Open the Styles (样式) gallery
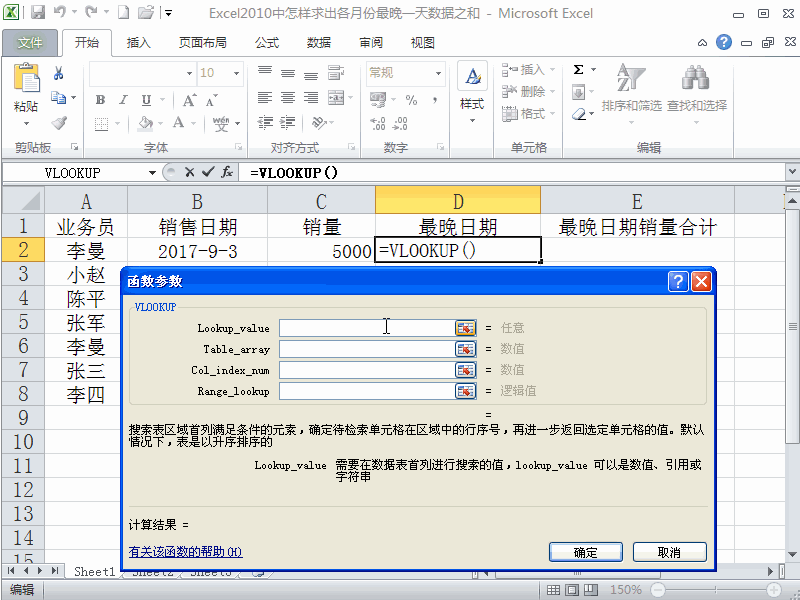This screenshot has width=800, height=600. 472,92
